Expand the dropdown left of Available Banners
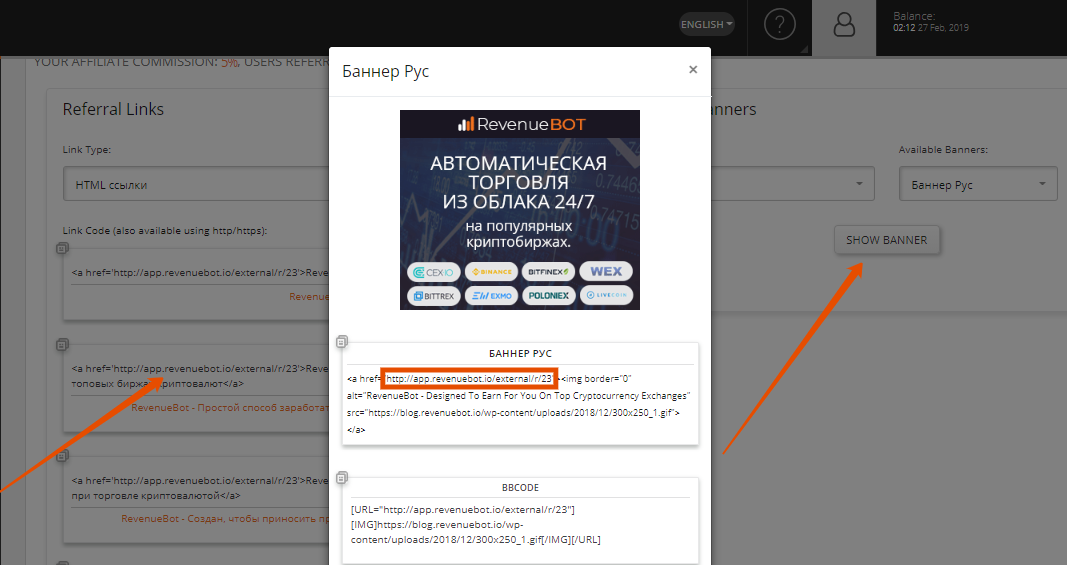 [792, 185]
